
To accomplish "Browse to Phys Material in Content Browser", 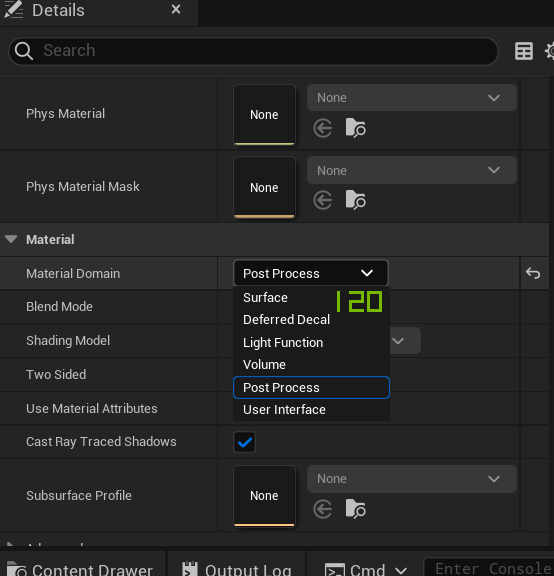I will (x=356, y=128).
